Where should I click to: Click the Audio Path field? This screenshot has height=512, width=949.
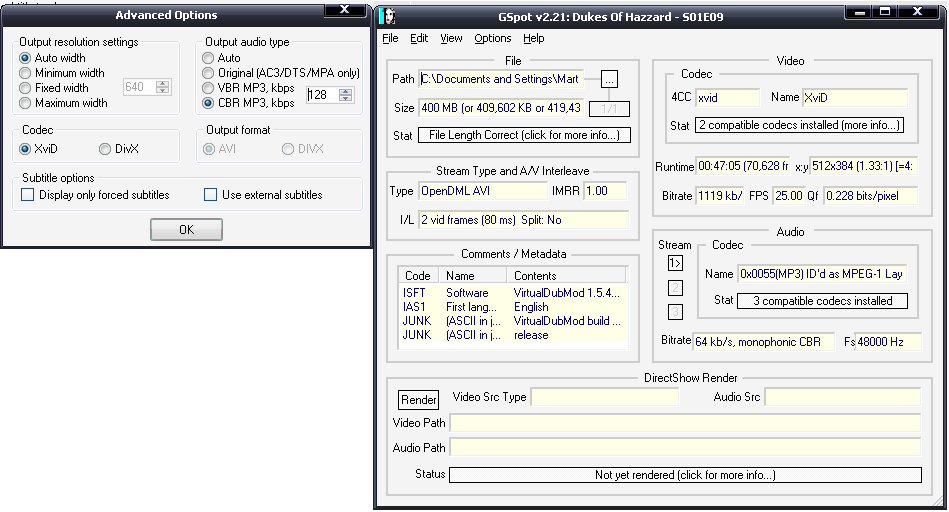(x=686, y=448)
